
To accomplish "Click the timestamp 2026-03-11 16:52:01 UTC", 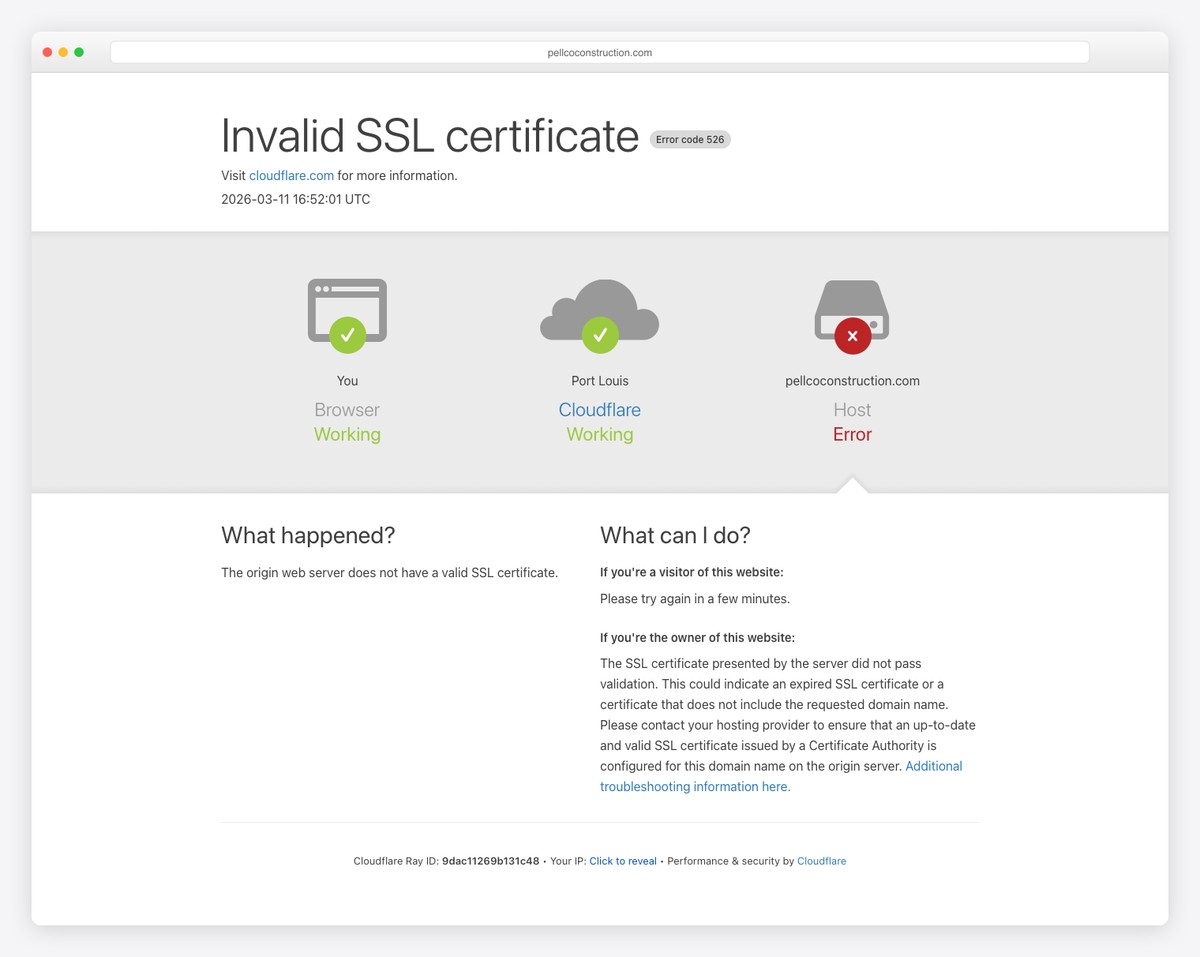I will click(296, 199).
